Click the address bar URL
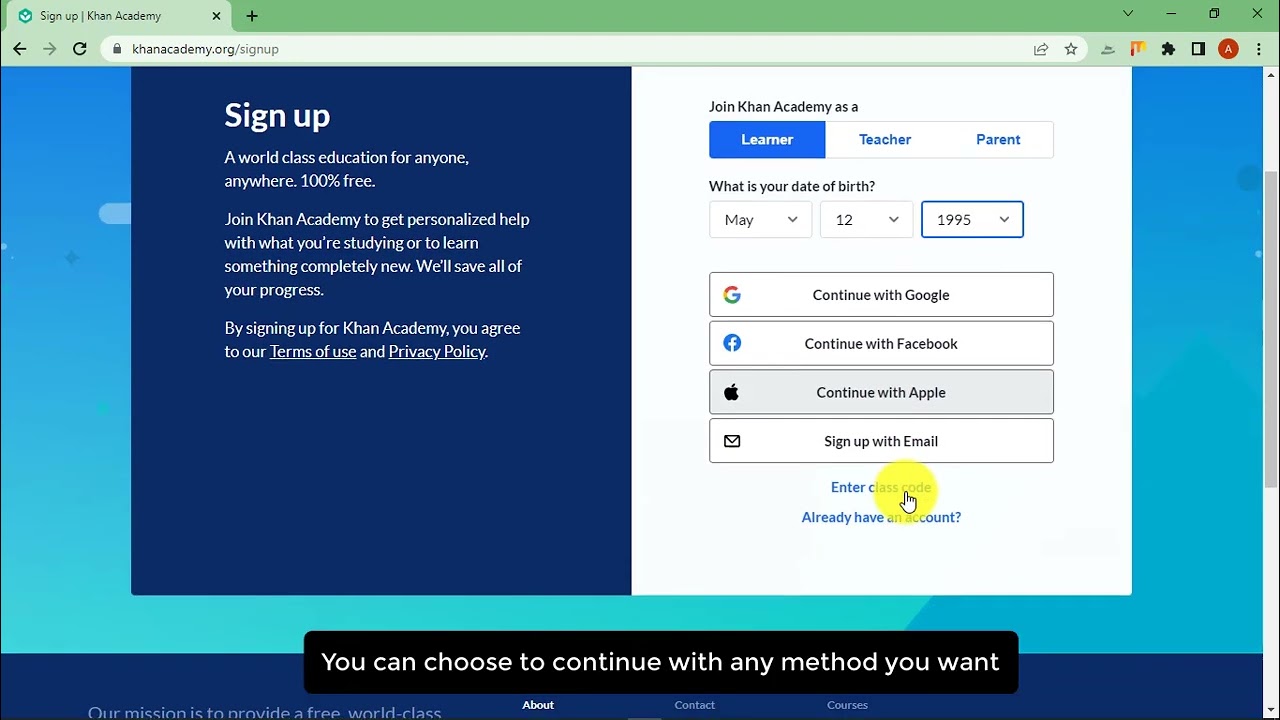Screen dimensions: 1280x720 [x=205, y=49]
